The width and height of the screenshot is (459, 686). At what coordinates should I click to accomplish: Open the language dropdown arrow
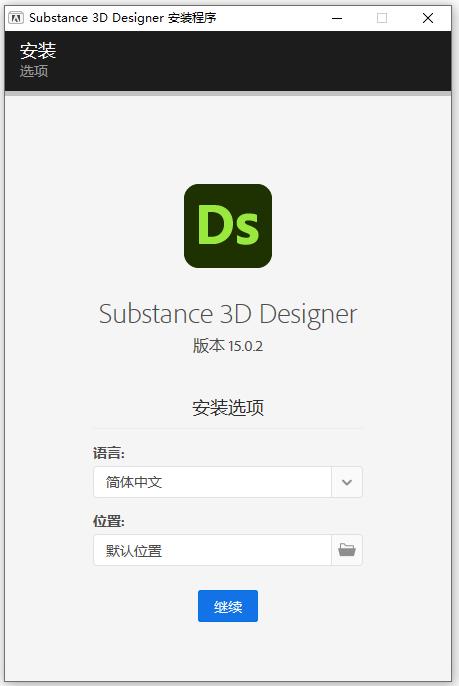(x=347, y=482)
